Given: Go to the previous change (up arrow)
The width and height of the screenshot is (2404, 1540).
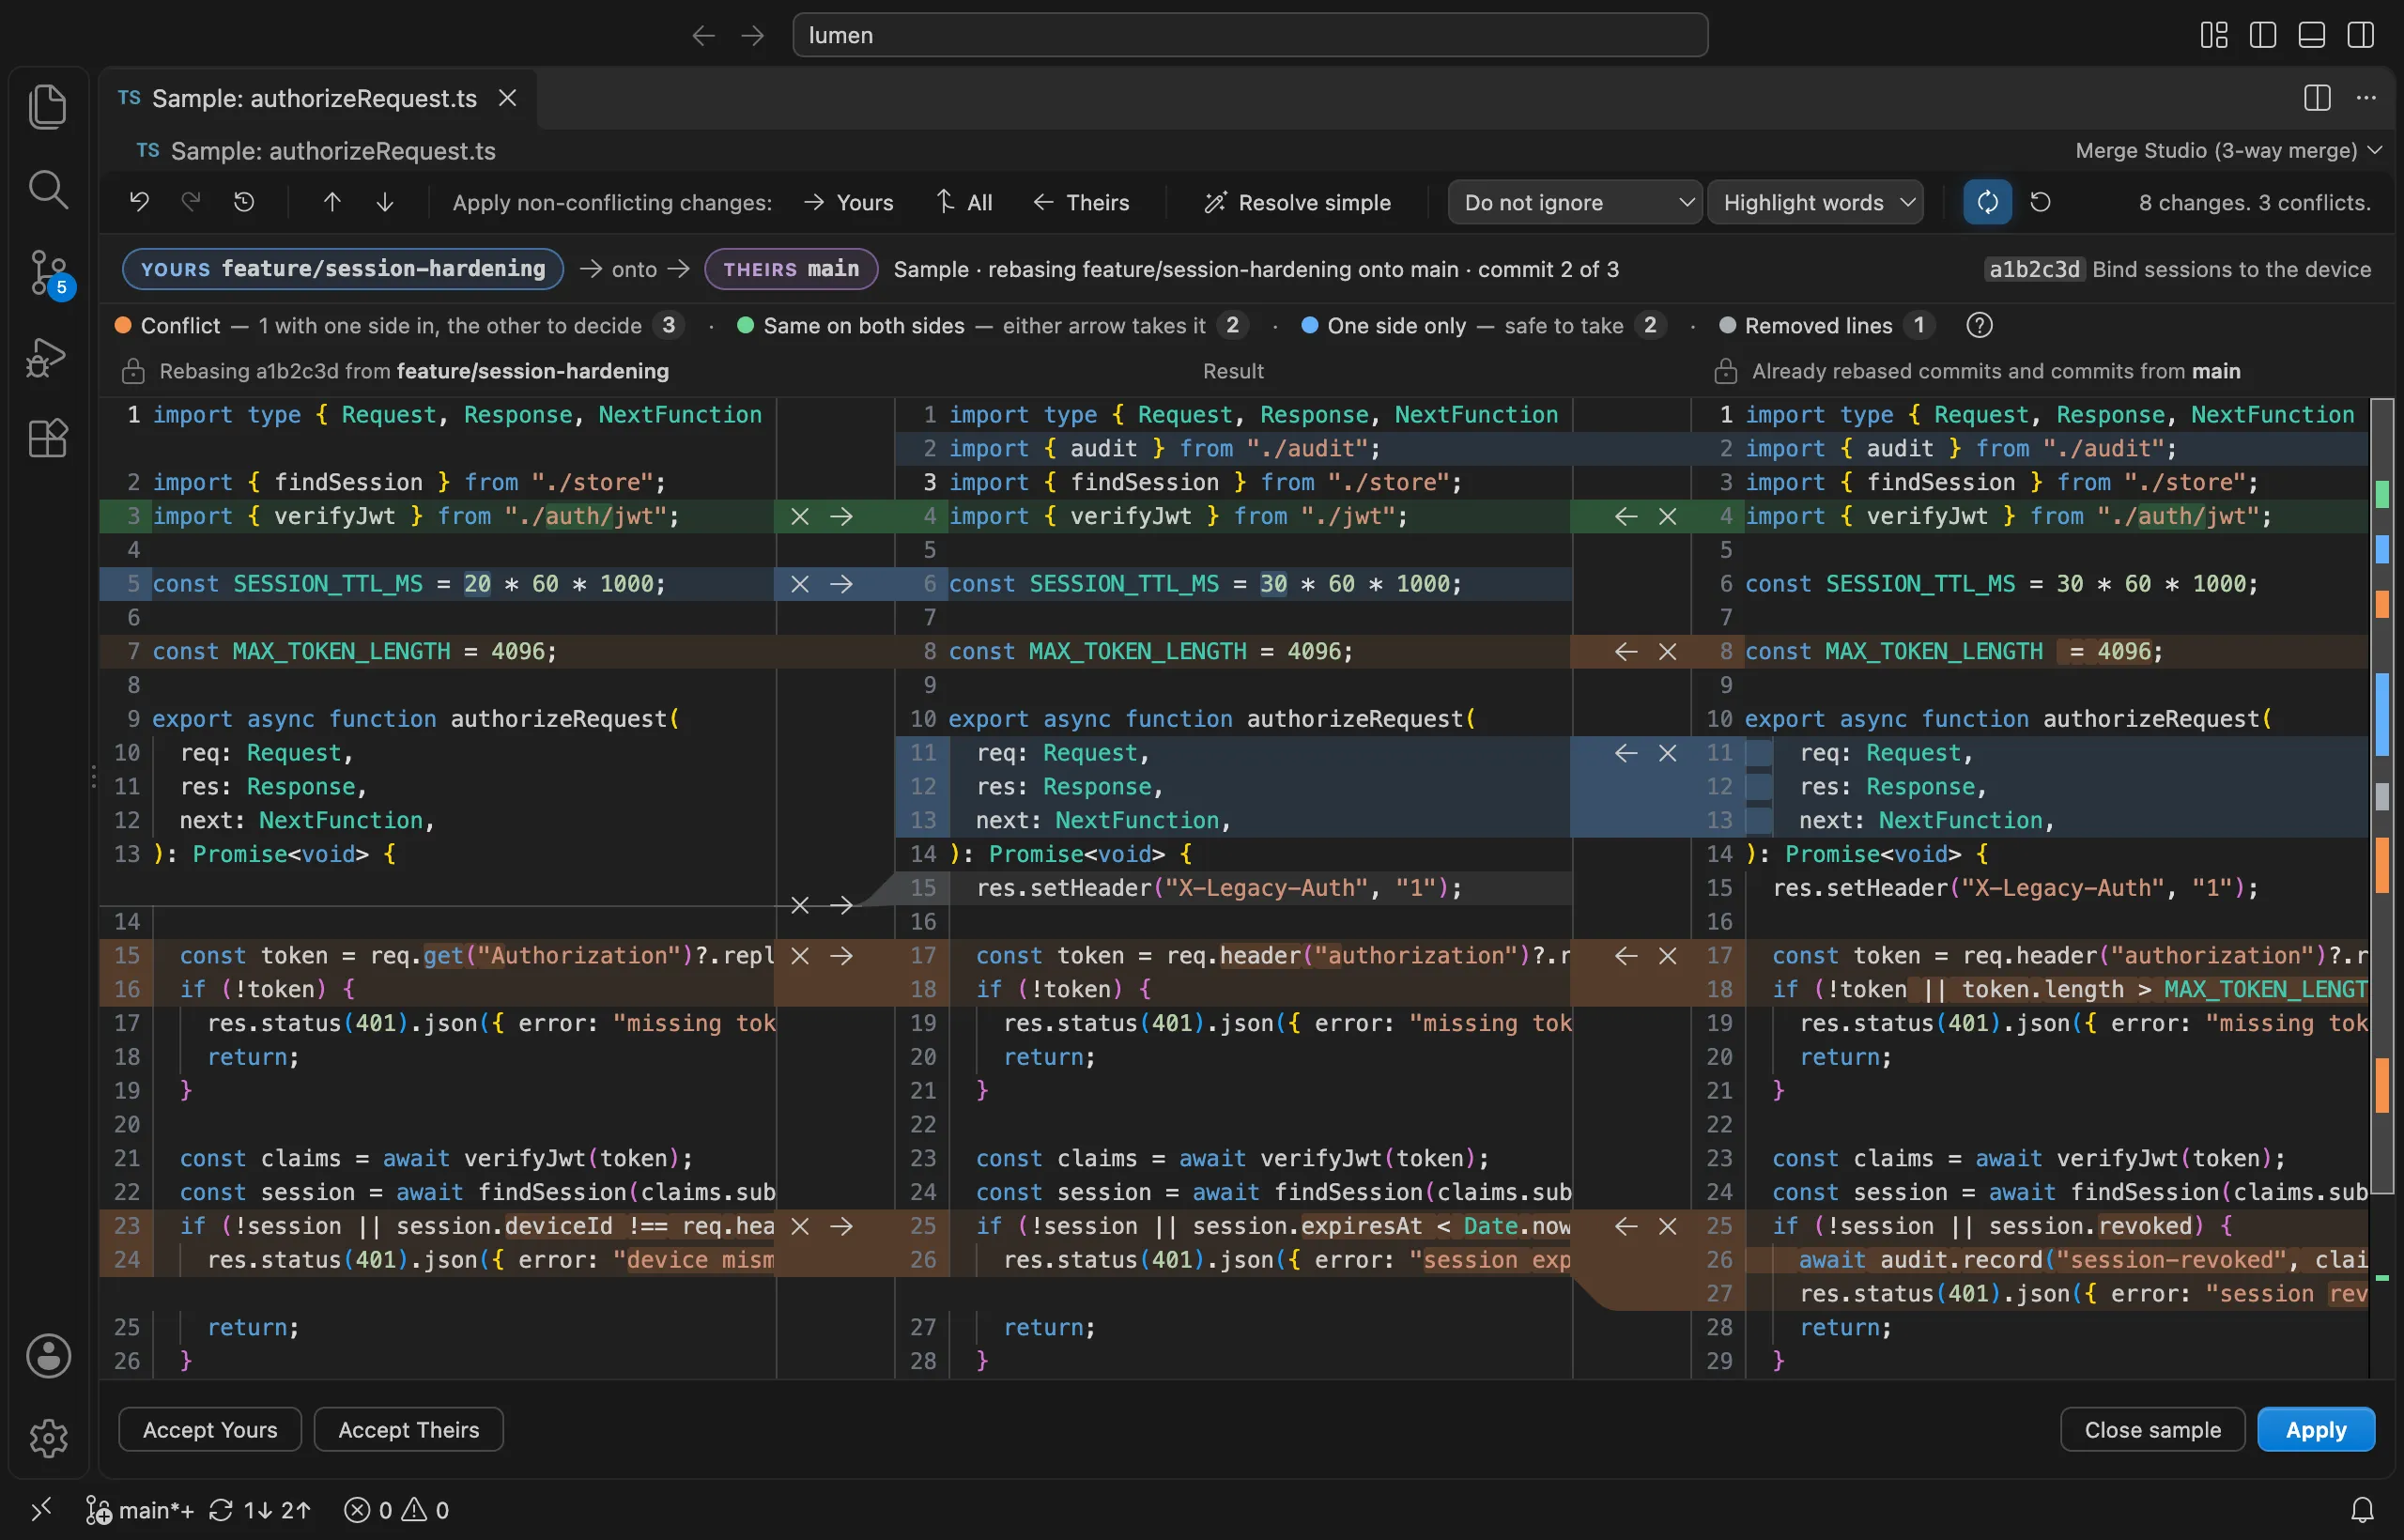Looking at the screenshot, I should (x=332, y=203).
